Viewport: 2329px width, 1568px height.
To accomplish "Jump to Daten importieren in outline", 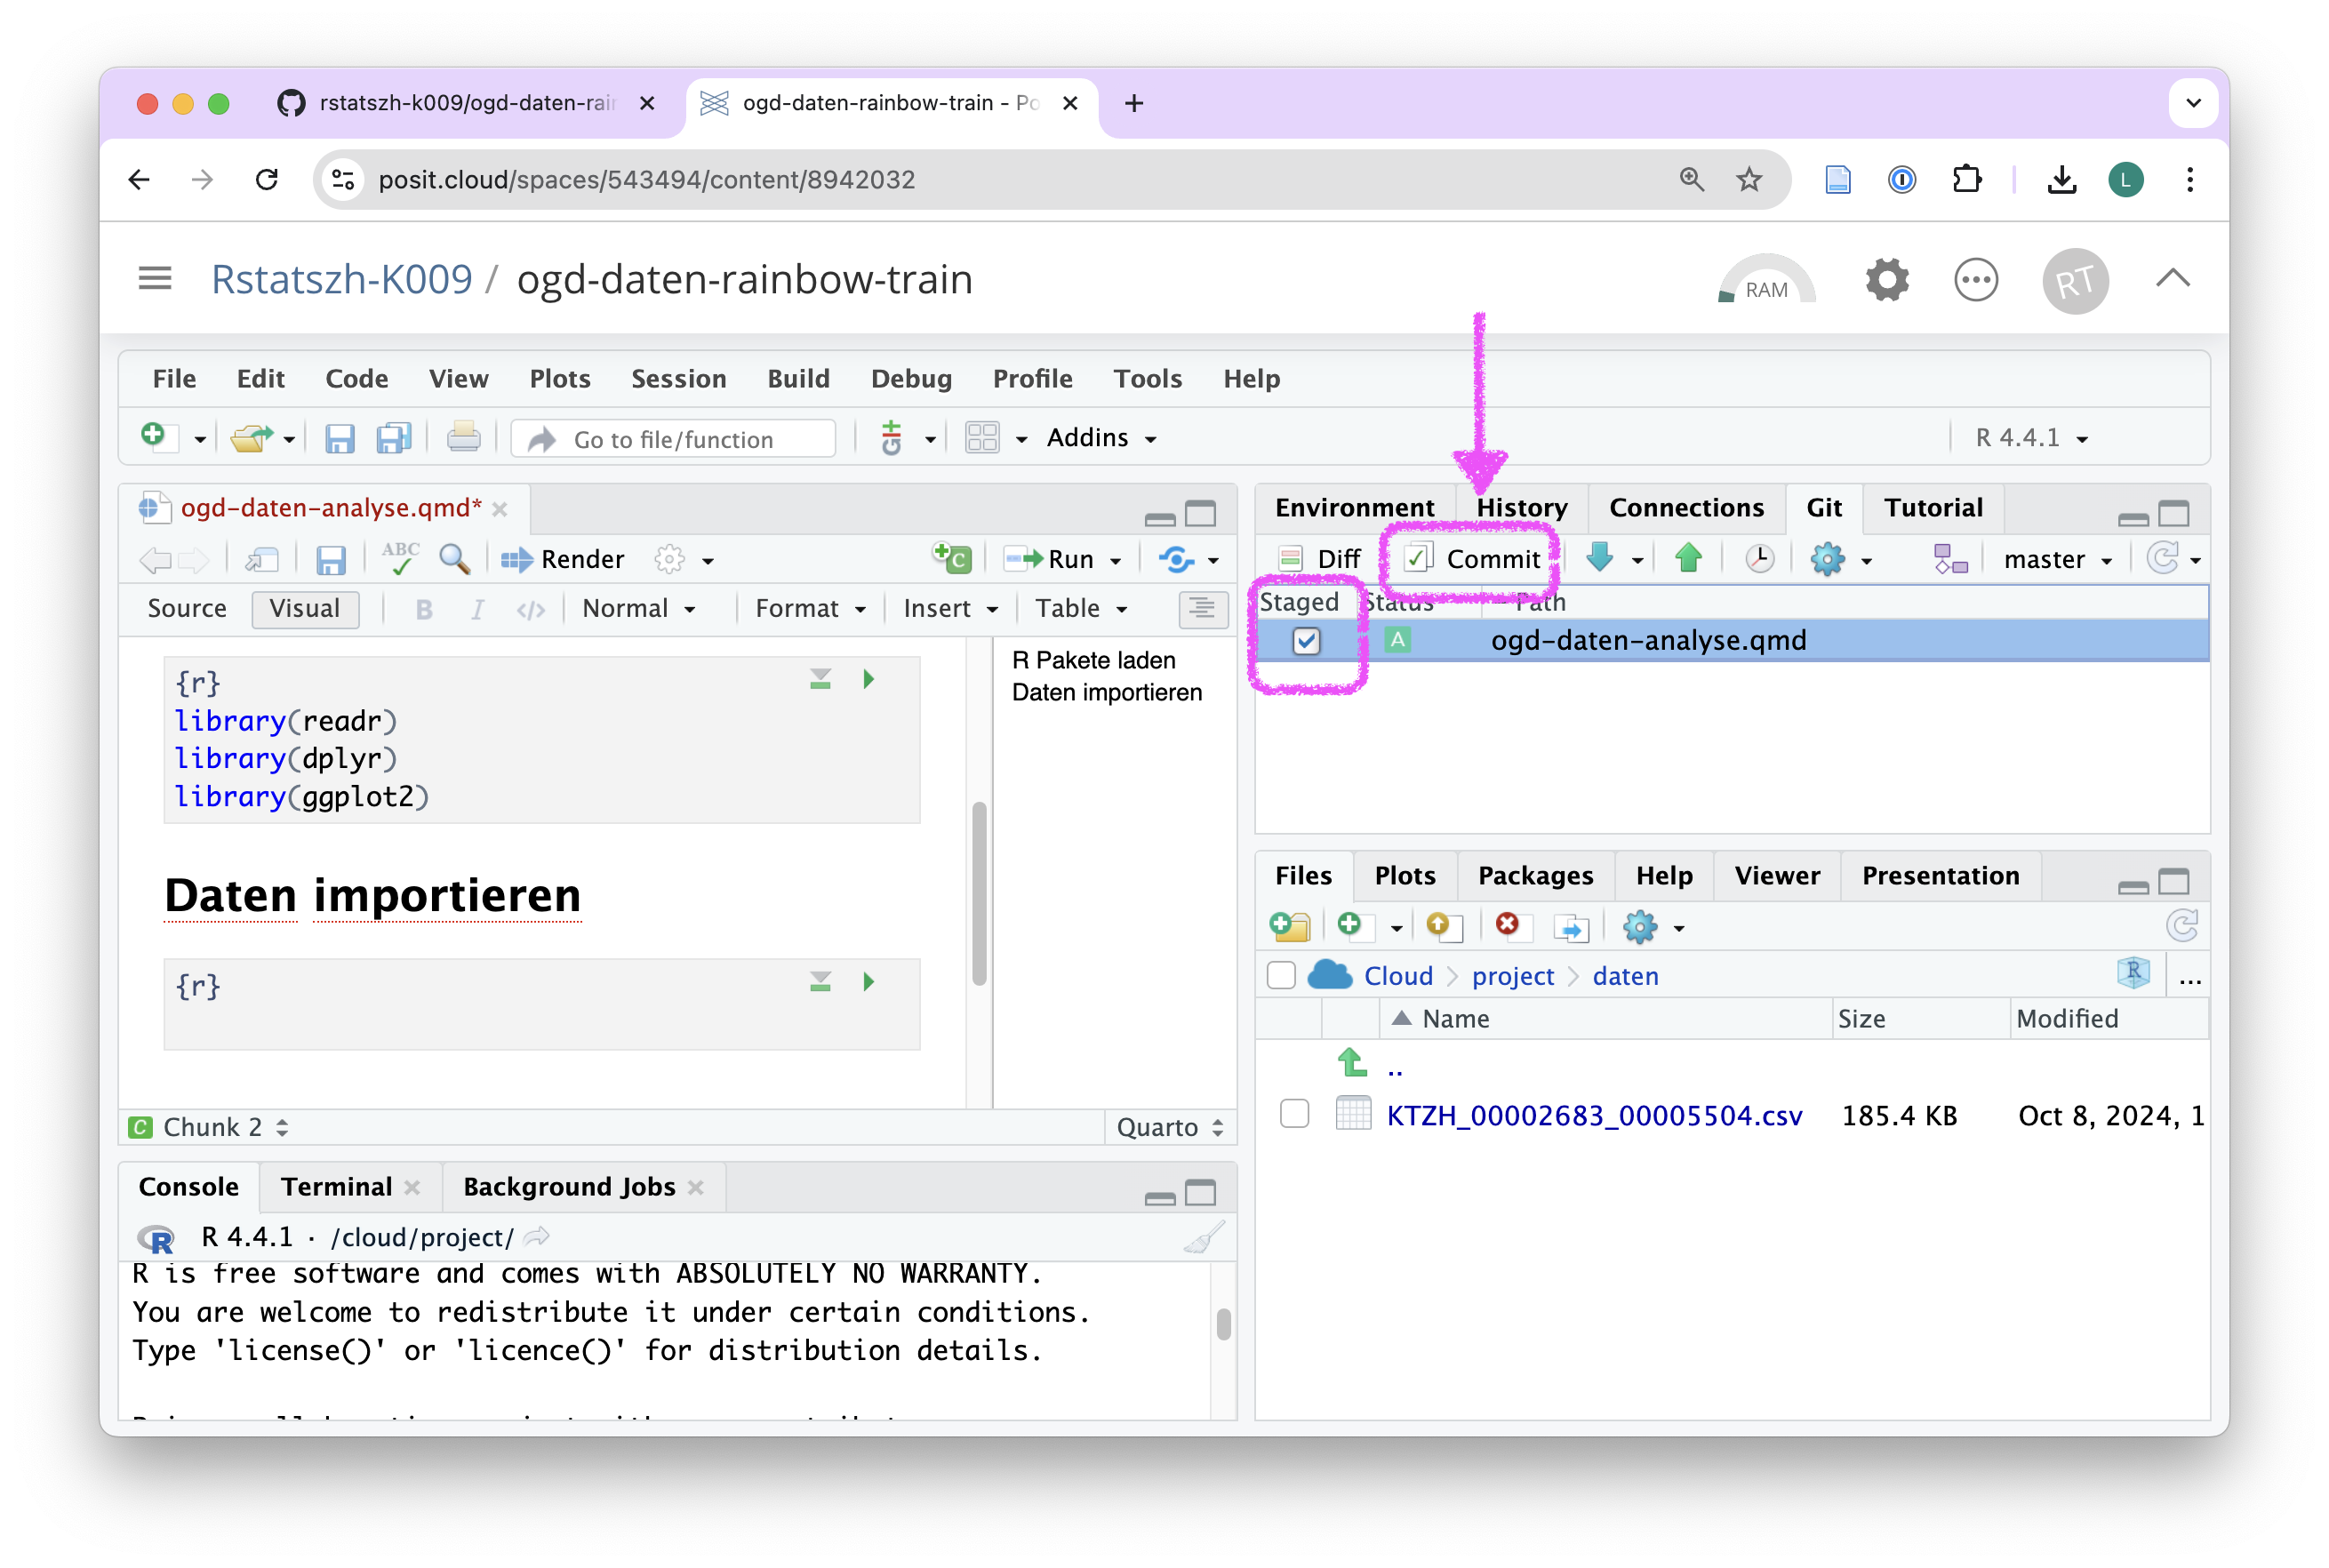I will [1106, 692].
